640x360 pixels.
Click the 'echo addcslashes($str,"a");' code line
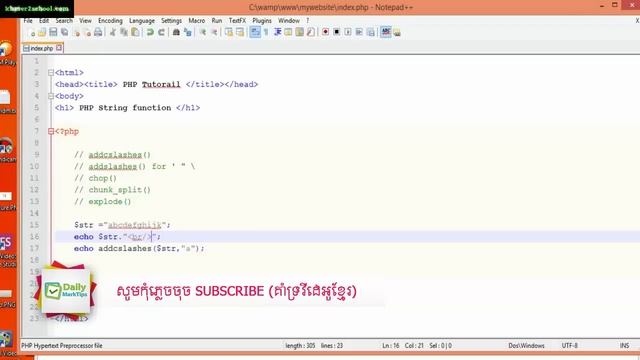point(139,249)
